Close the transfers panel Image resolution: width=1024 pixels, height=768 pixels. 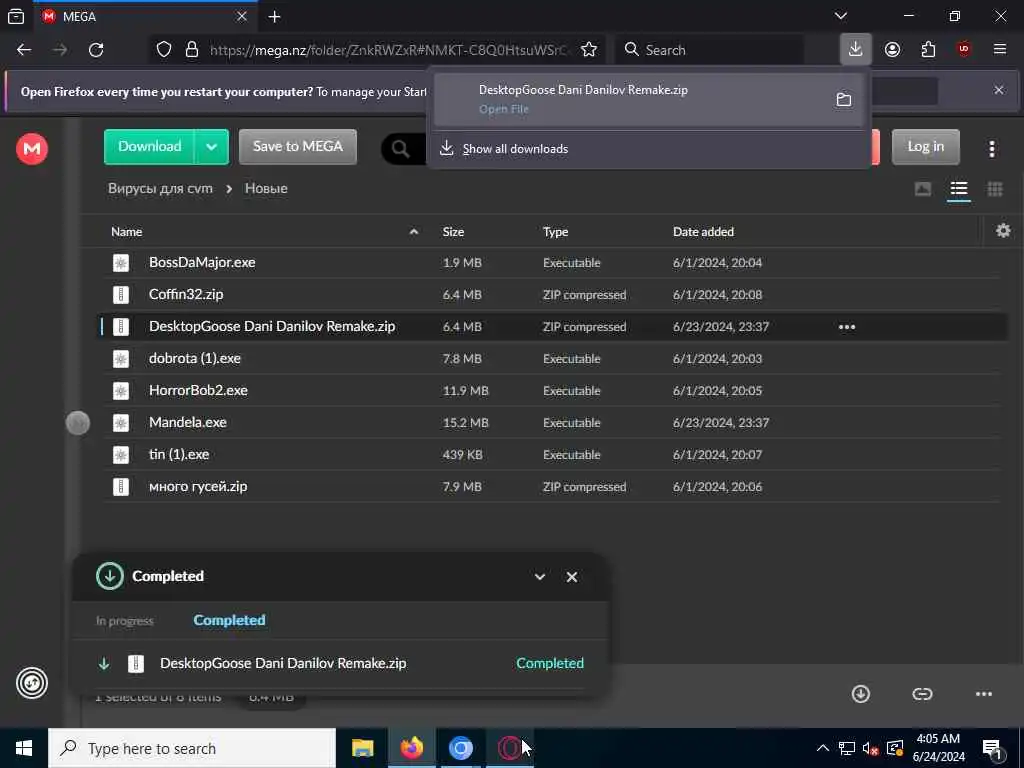(x=571, y=577)
